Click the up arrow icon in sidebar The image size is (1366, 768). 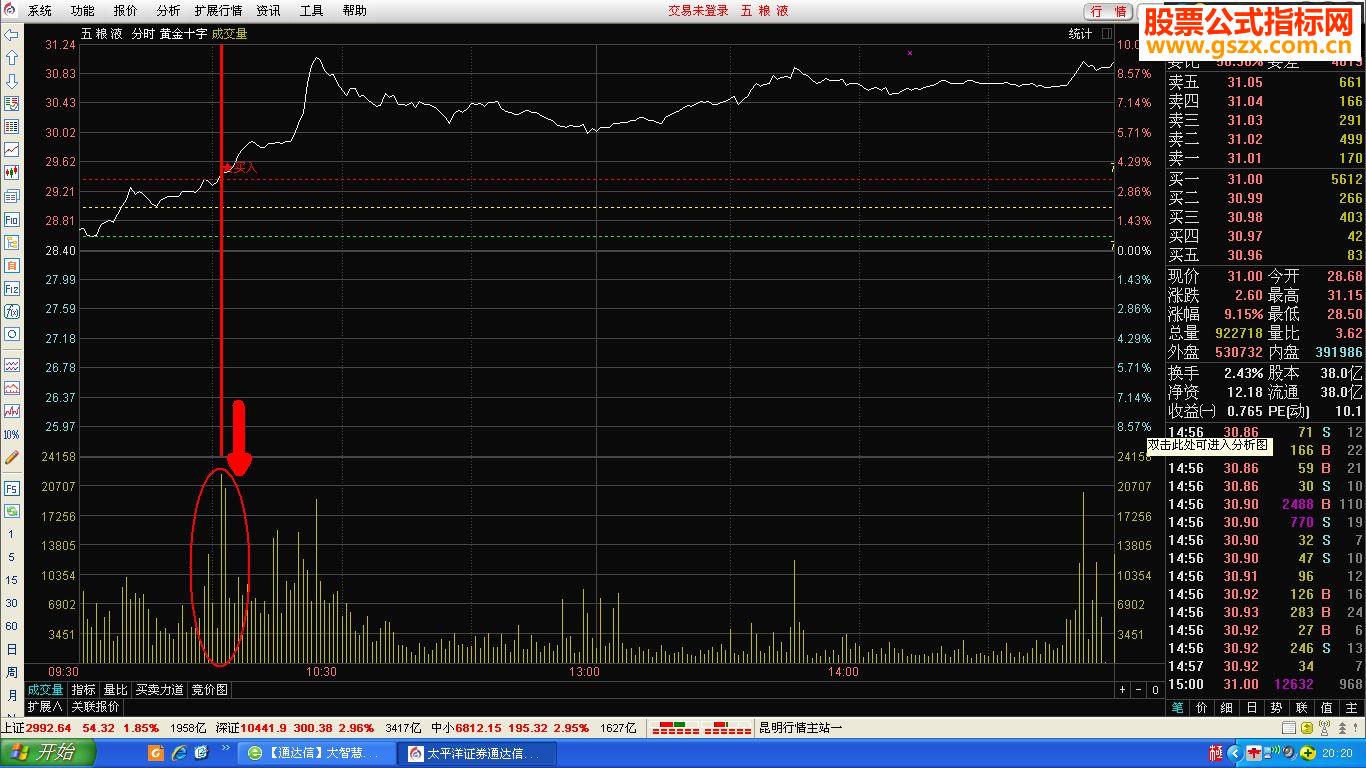pos(12,58)
